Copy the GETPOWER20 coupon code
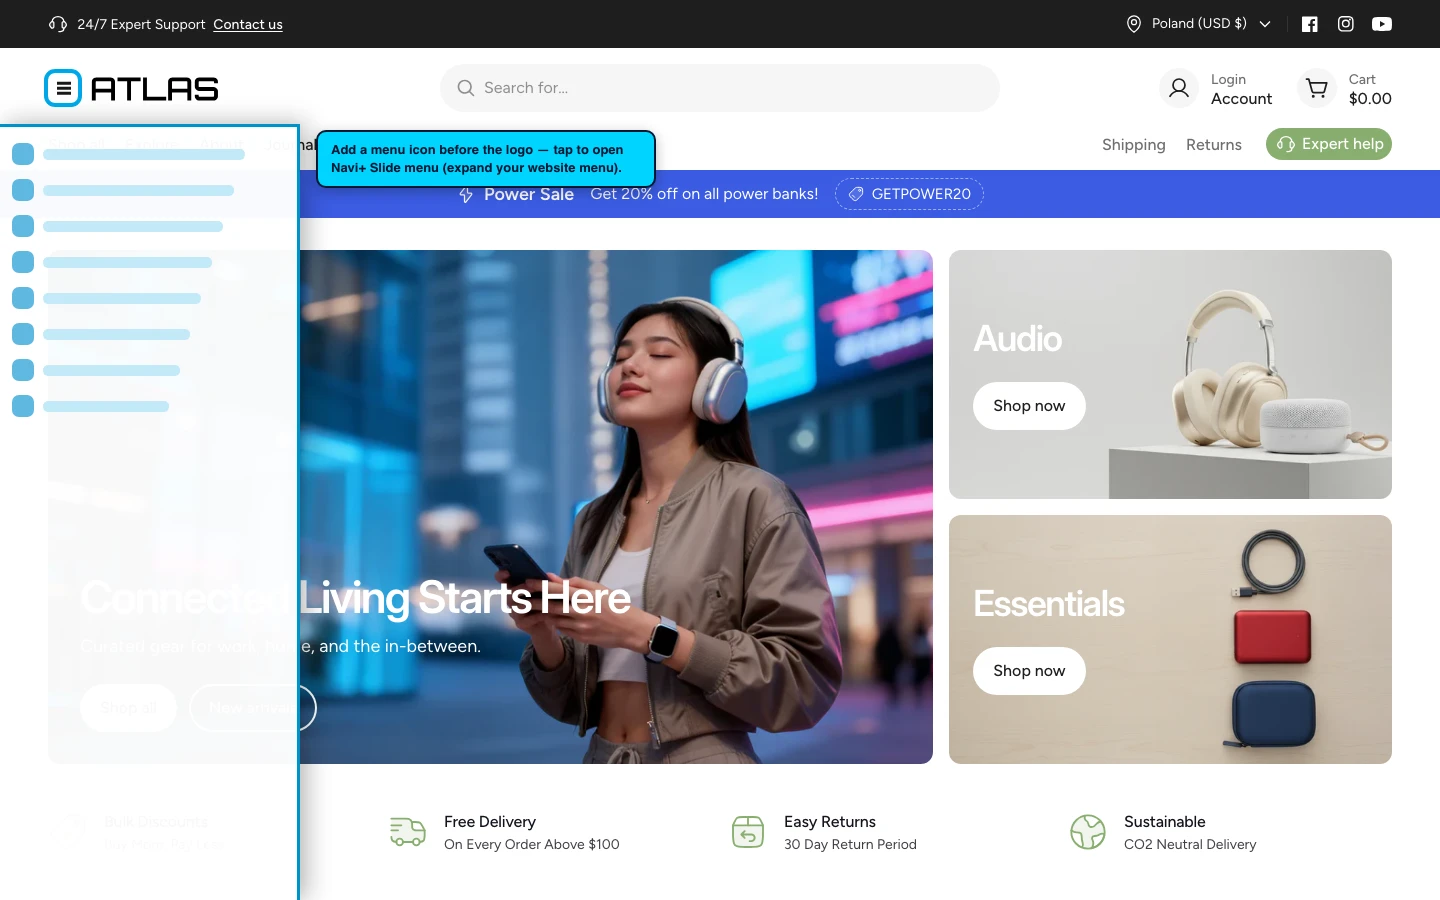 [909, 194]
